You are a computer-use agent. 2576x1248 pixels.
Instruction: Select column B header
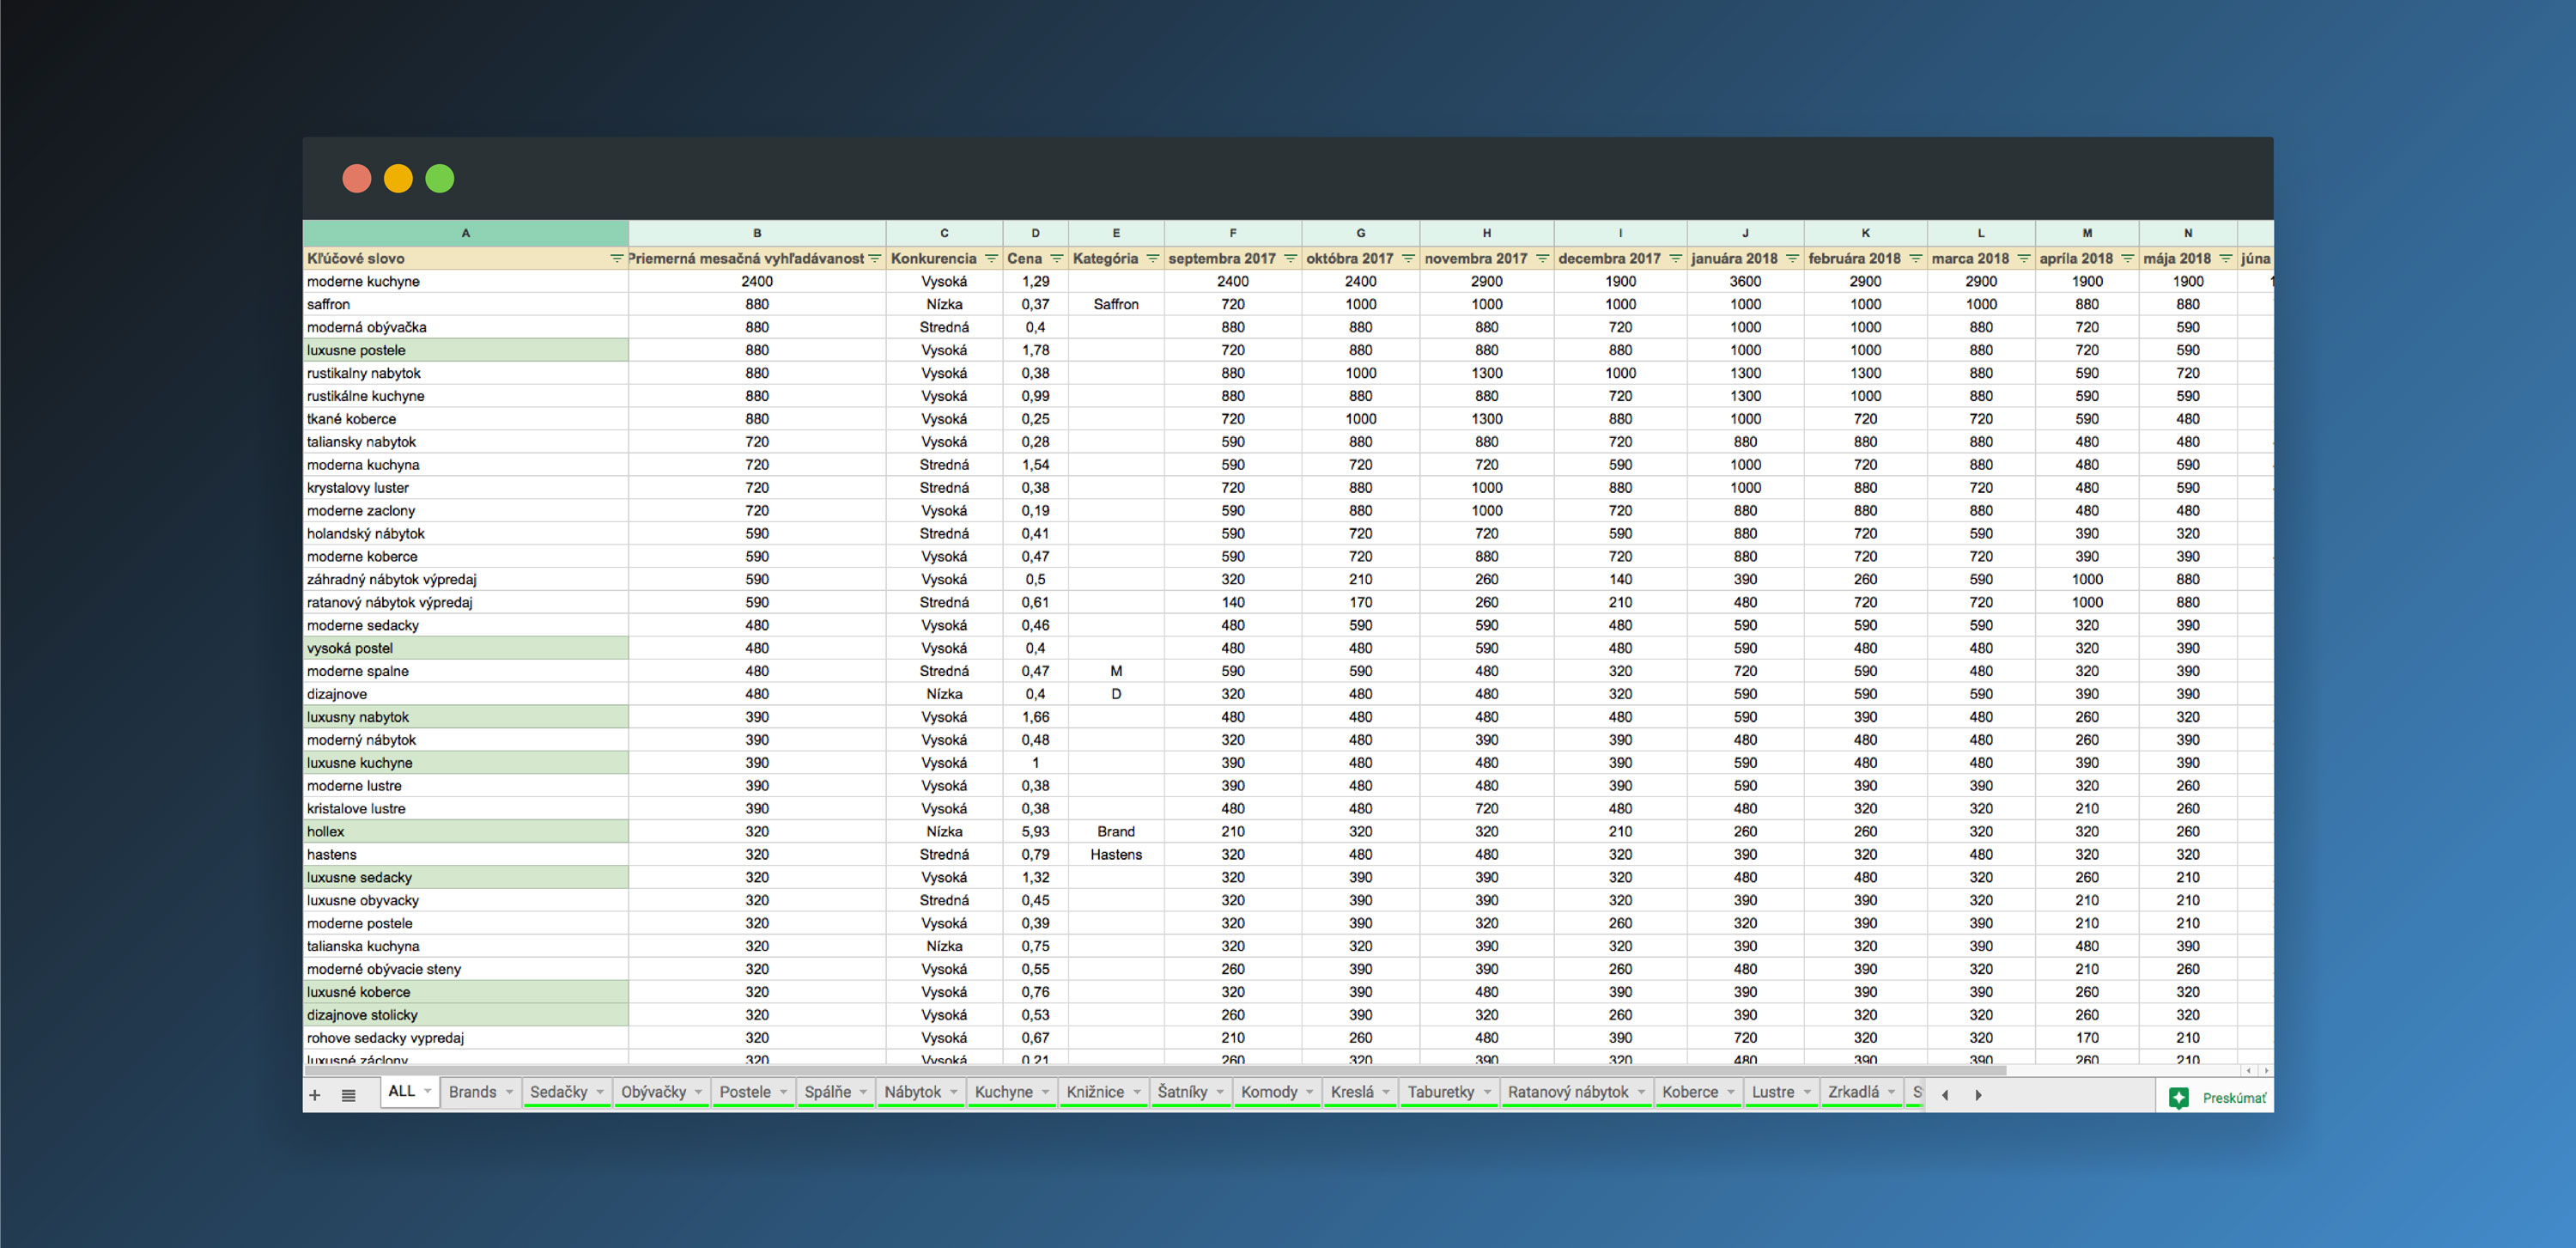point(757,233)
